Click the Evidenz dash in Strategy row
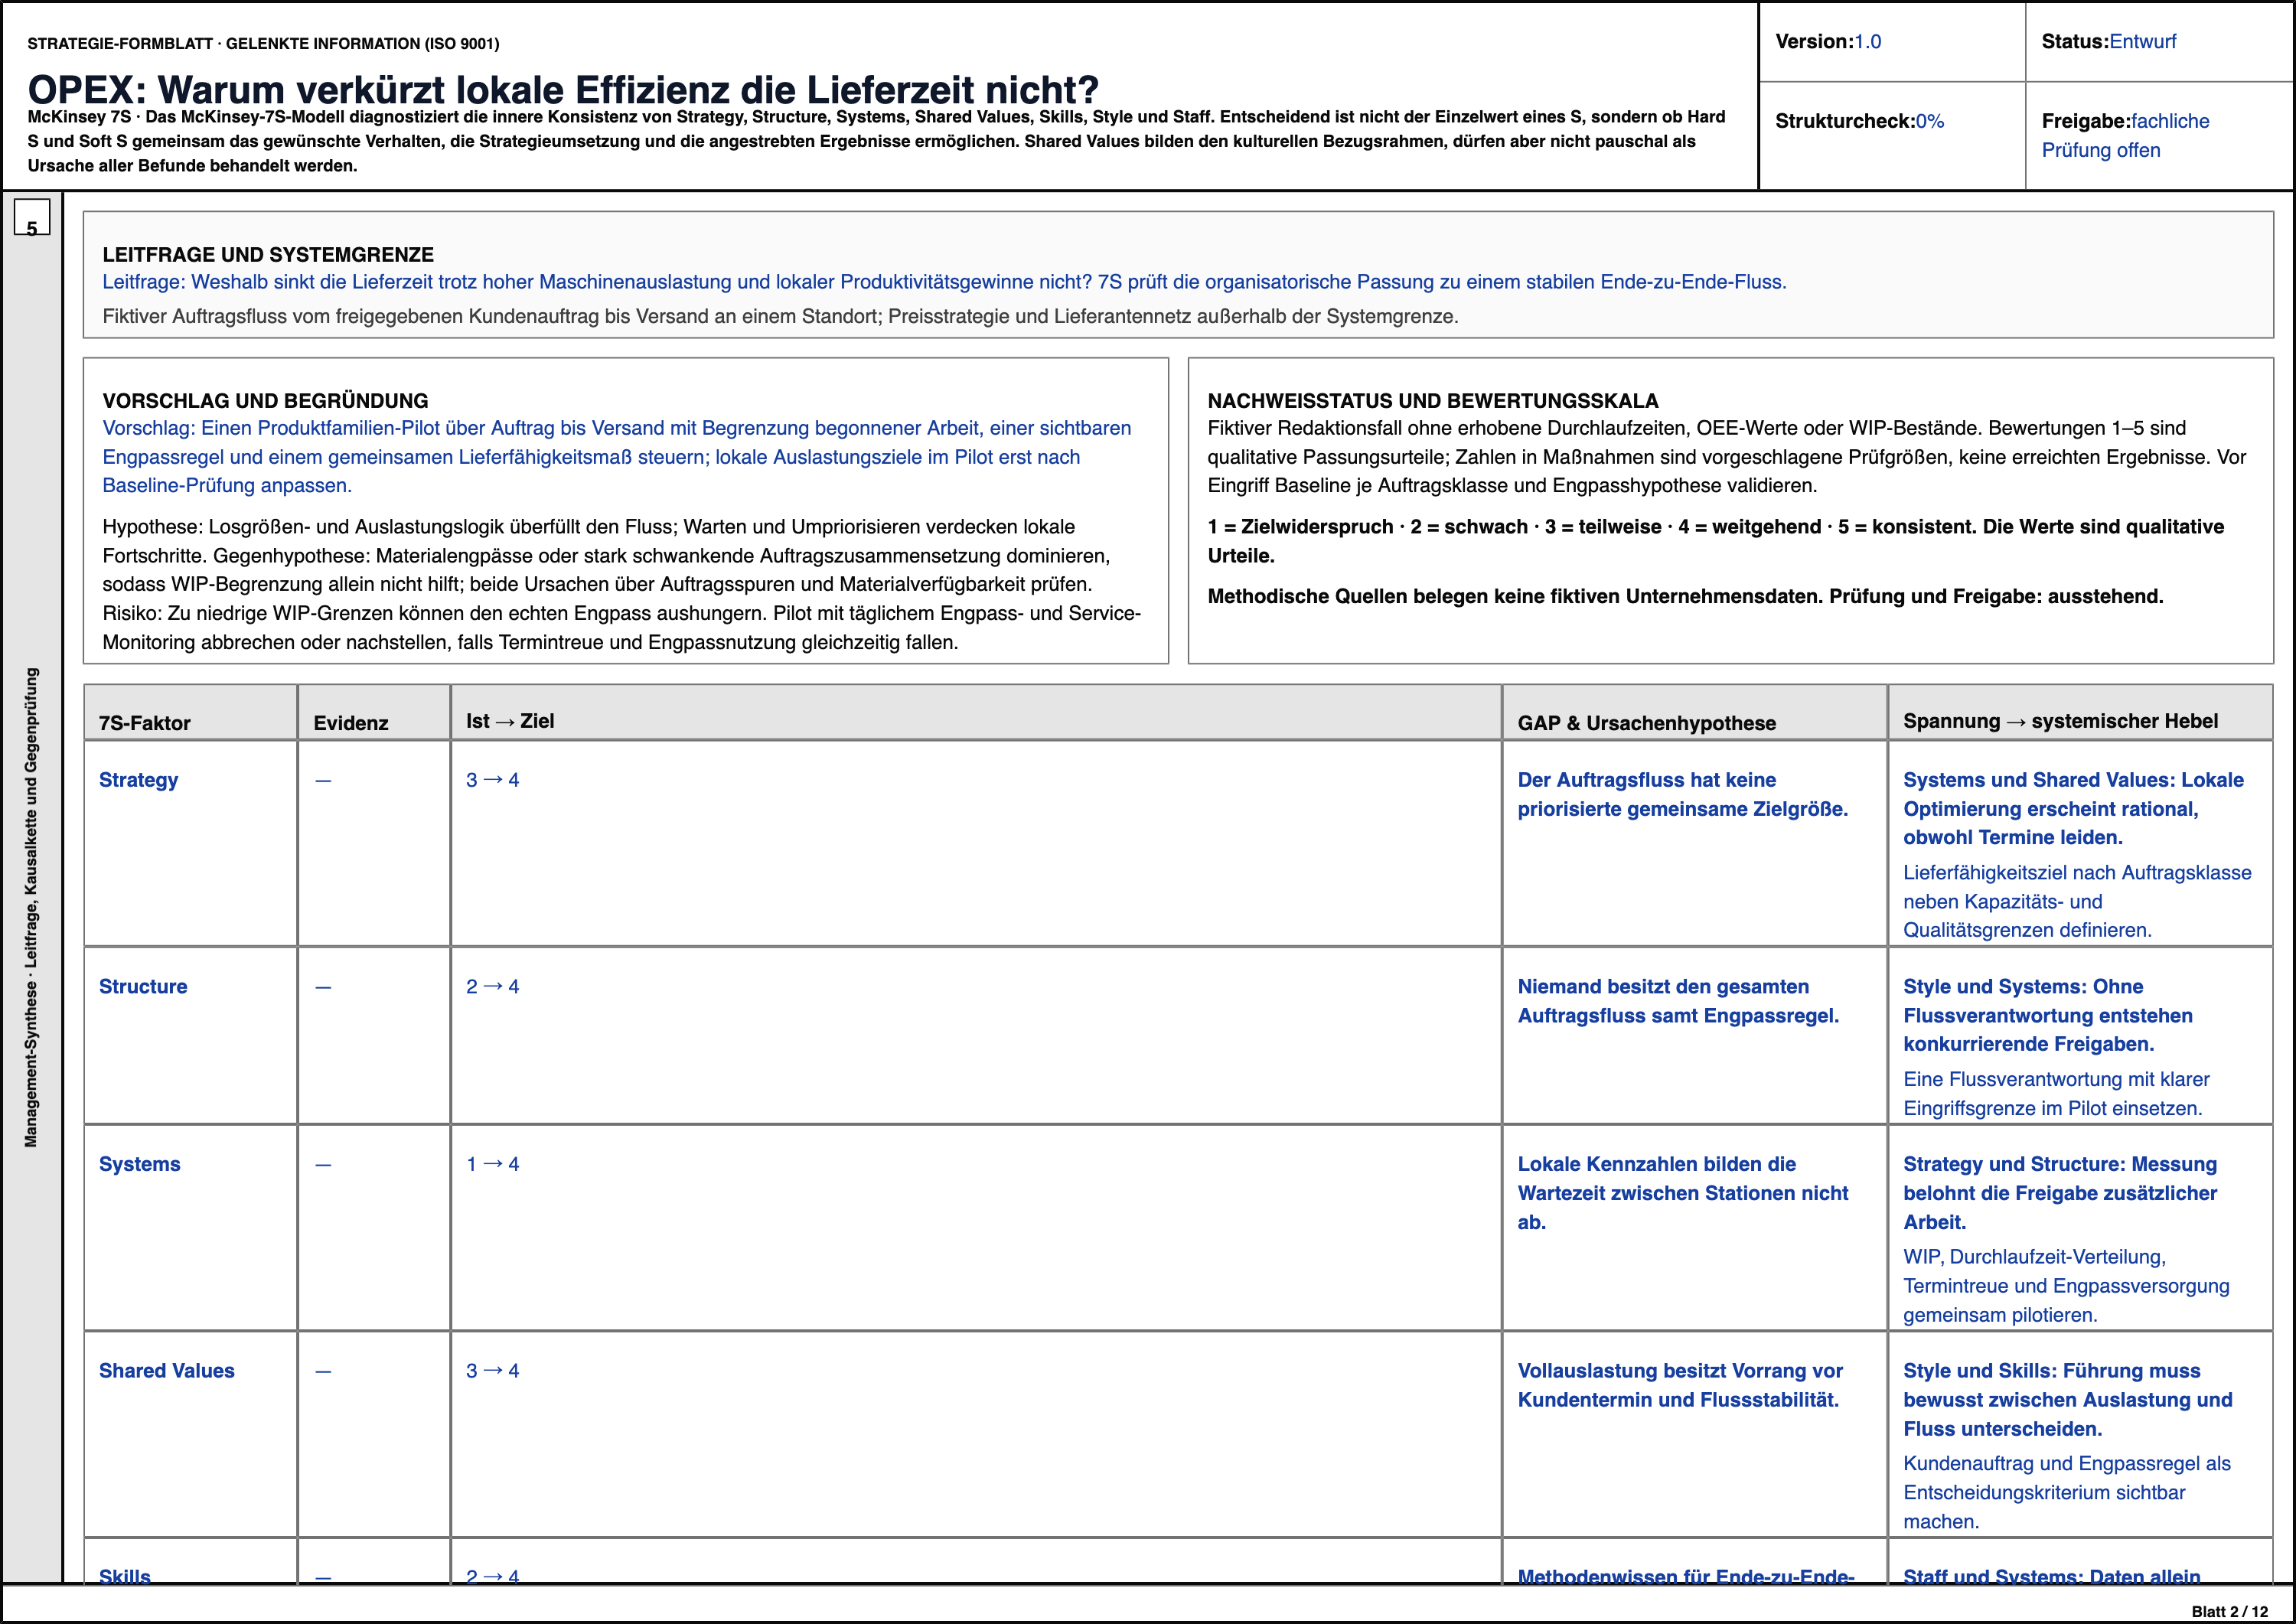The width and height of the screenshot is (2296, 1624). tap(323, 781)
